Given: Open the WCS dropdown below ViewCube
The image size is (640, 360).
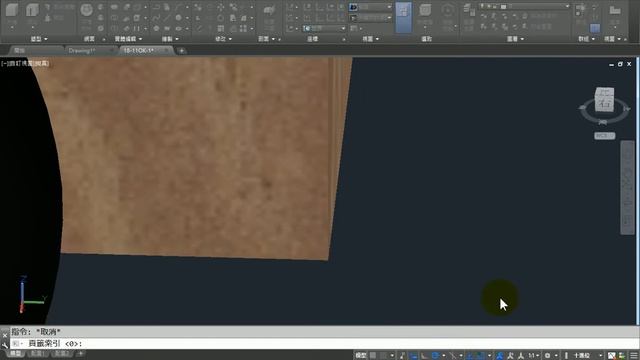Looking at the screenshot, I should 604,136.
